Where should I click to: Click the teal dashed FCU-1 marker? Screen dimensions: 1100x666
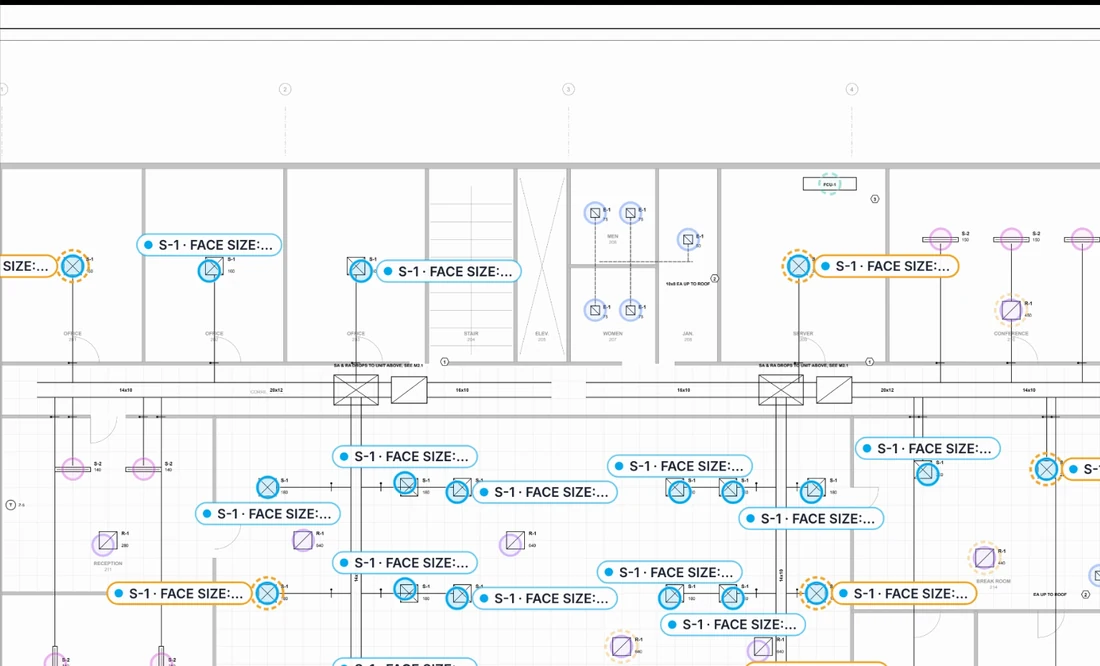point(830,184)
